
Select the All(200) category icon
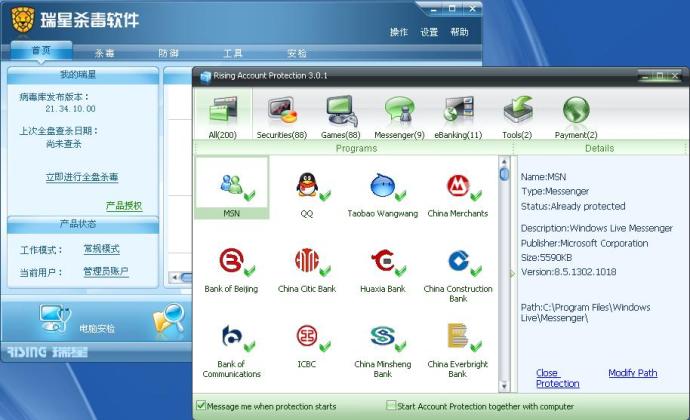[x=223, y=110]
